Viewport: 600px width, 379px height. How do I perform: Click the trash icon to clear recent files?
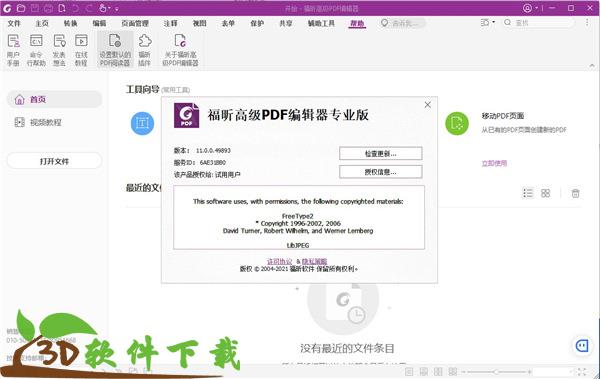pos(576,193)
